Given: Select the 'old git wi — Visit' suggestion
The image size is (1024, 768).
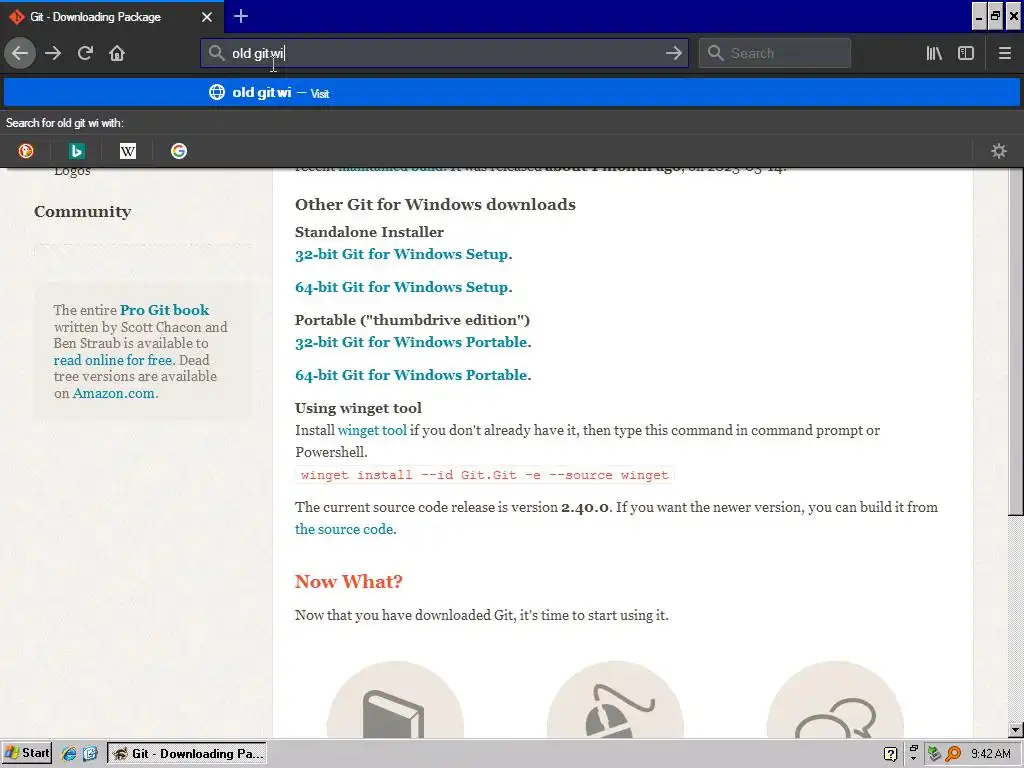Looking at the screenshot, I should coord(512,92).
